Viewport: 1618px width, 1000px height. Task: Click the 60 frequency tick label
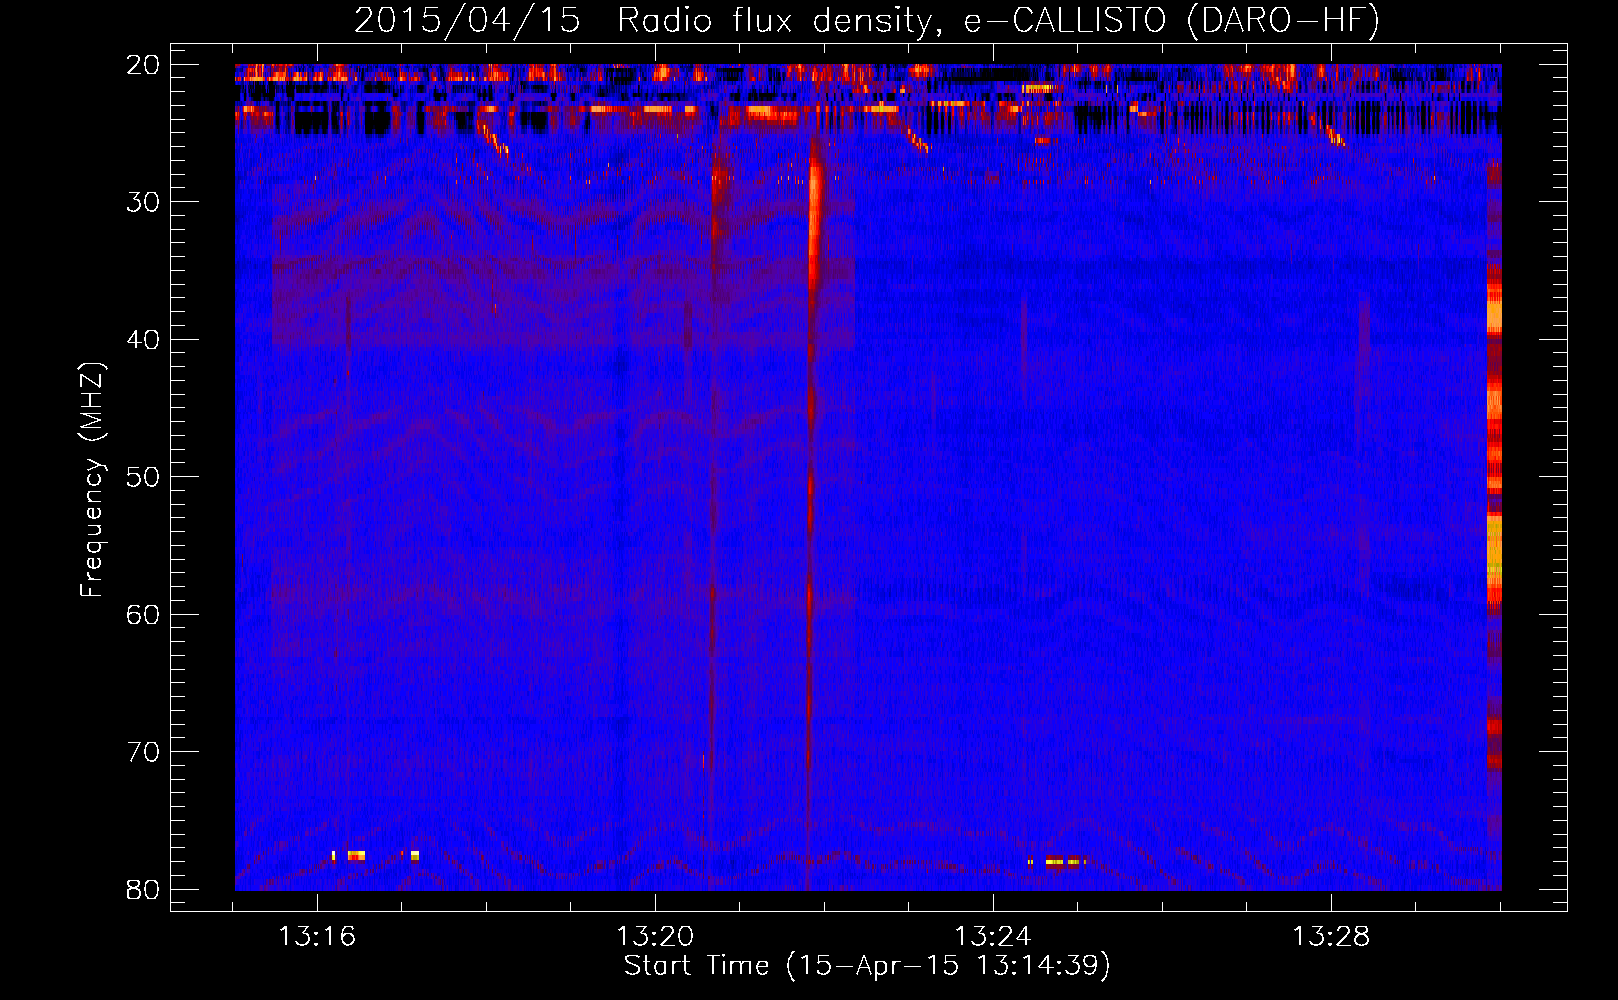pyautogui.click(x=144, y=615)
